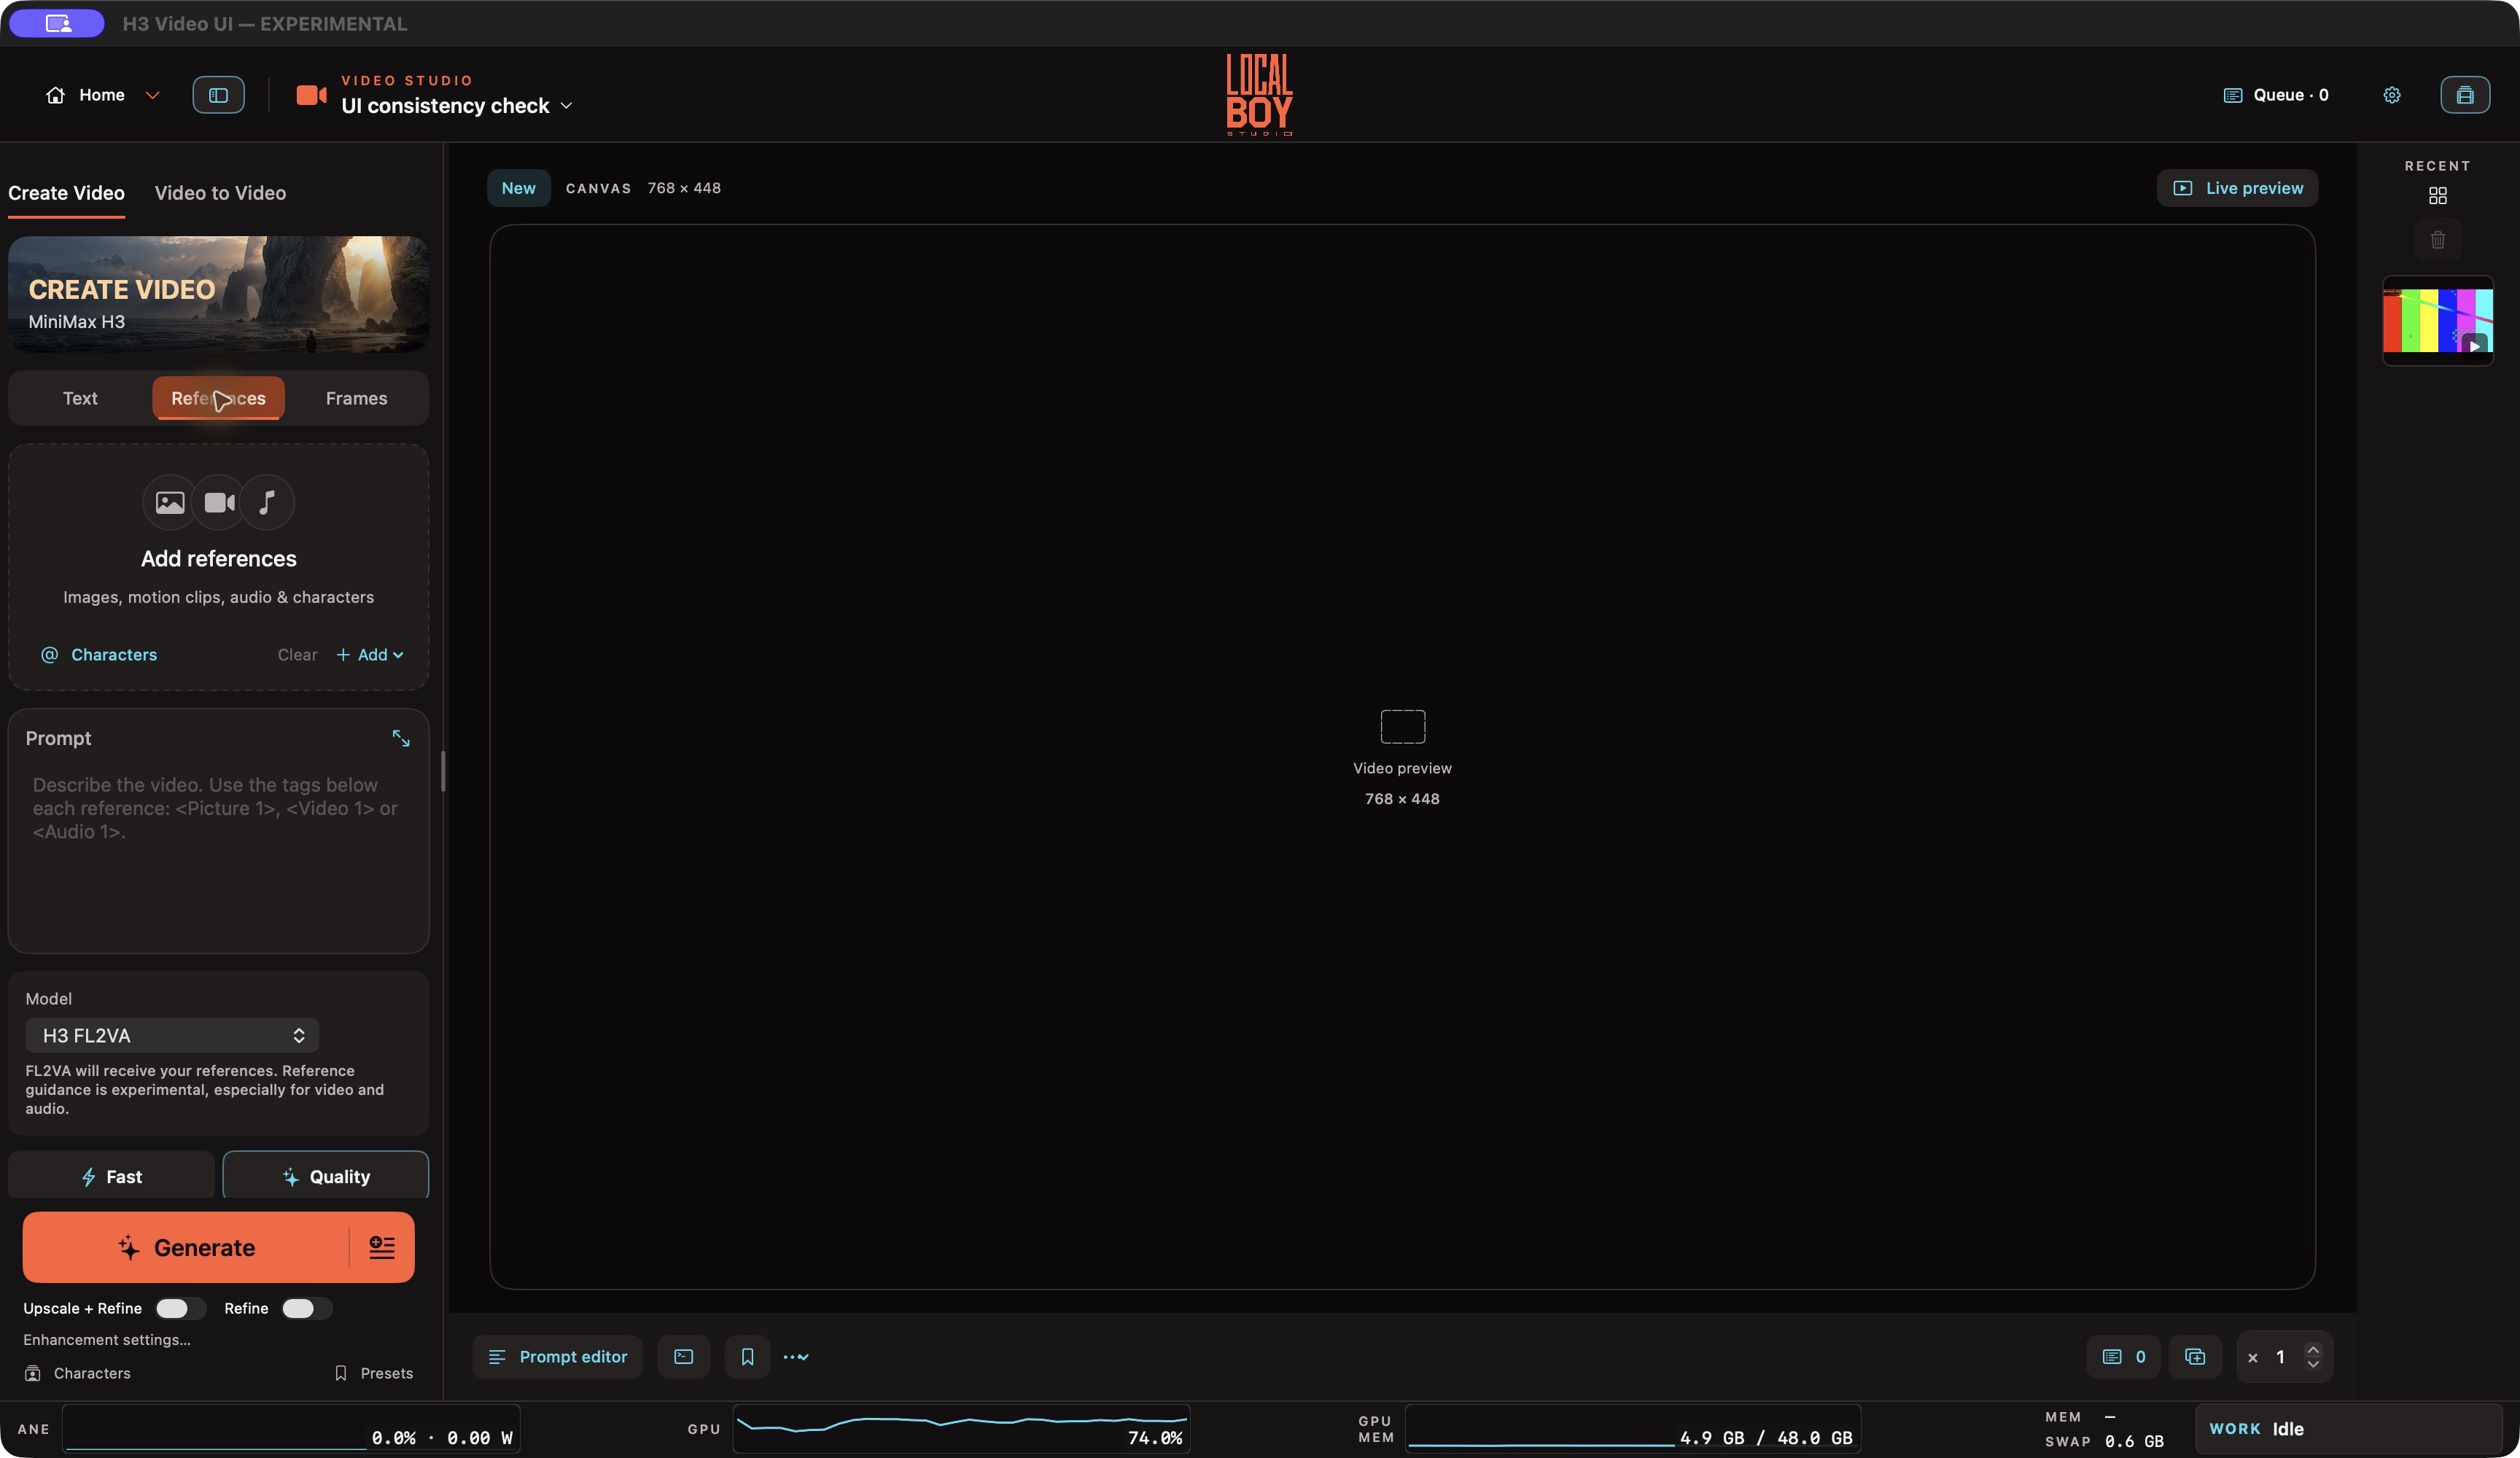Clear all references
Image resolution: width=2520 pixels, height=1458 pixels.
coord(297,654)
